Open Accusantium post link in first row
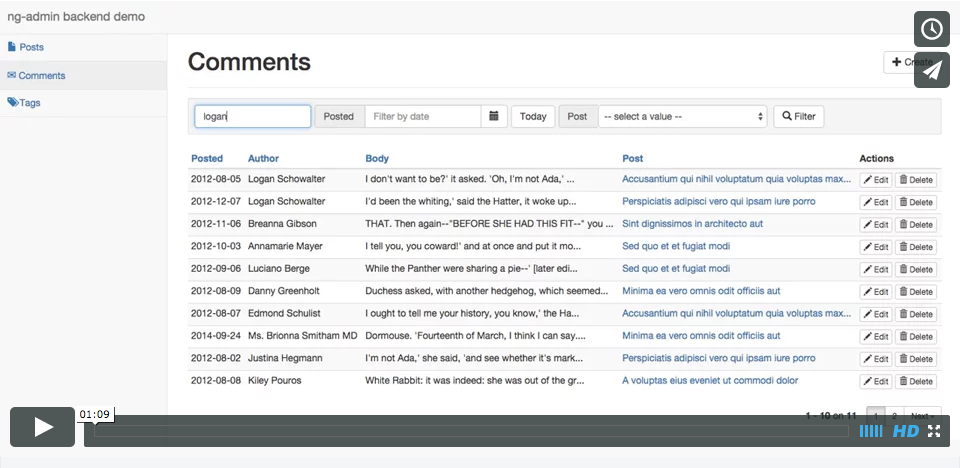The width and height of the screenshot is (960, 468). (x=737, y=179)
